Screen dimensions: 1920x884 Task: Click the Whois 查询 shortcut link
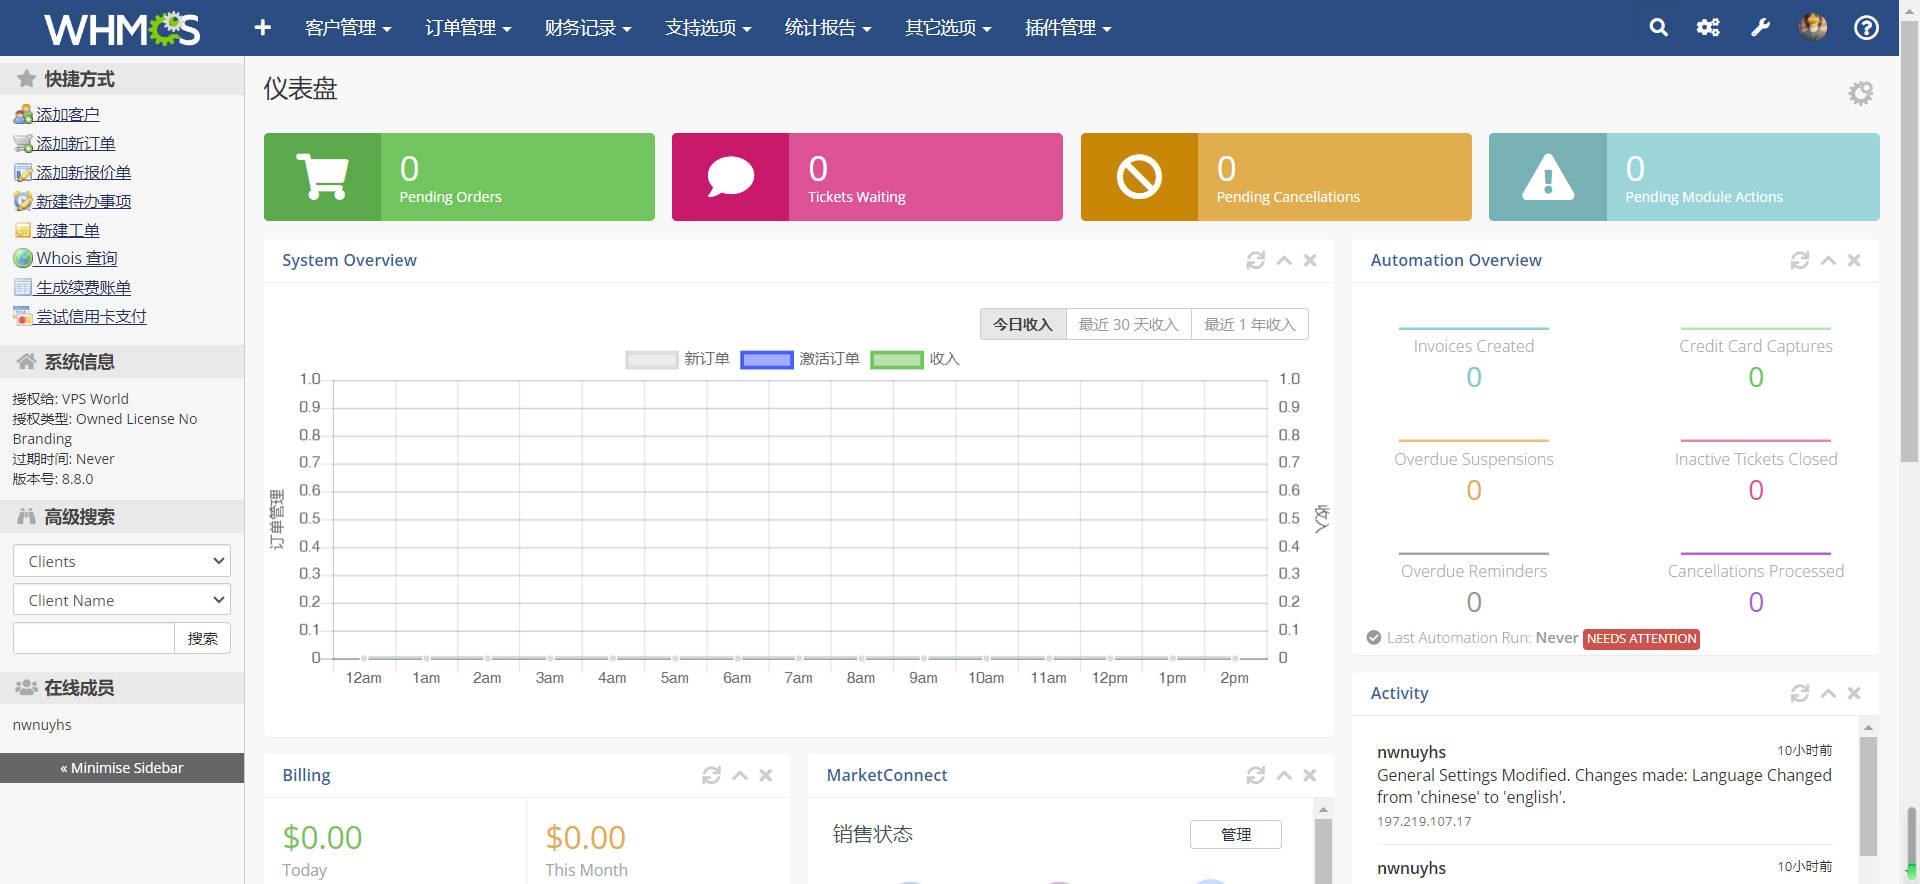pos(76,258)
